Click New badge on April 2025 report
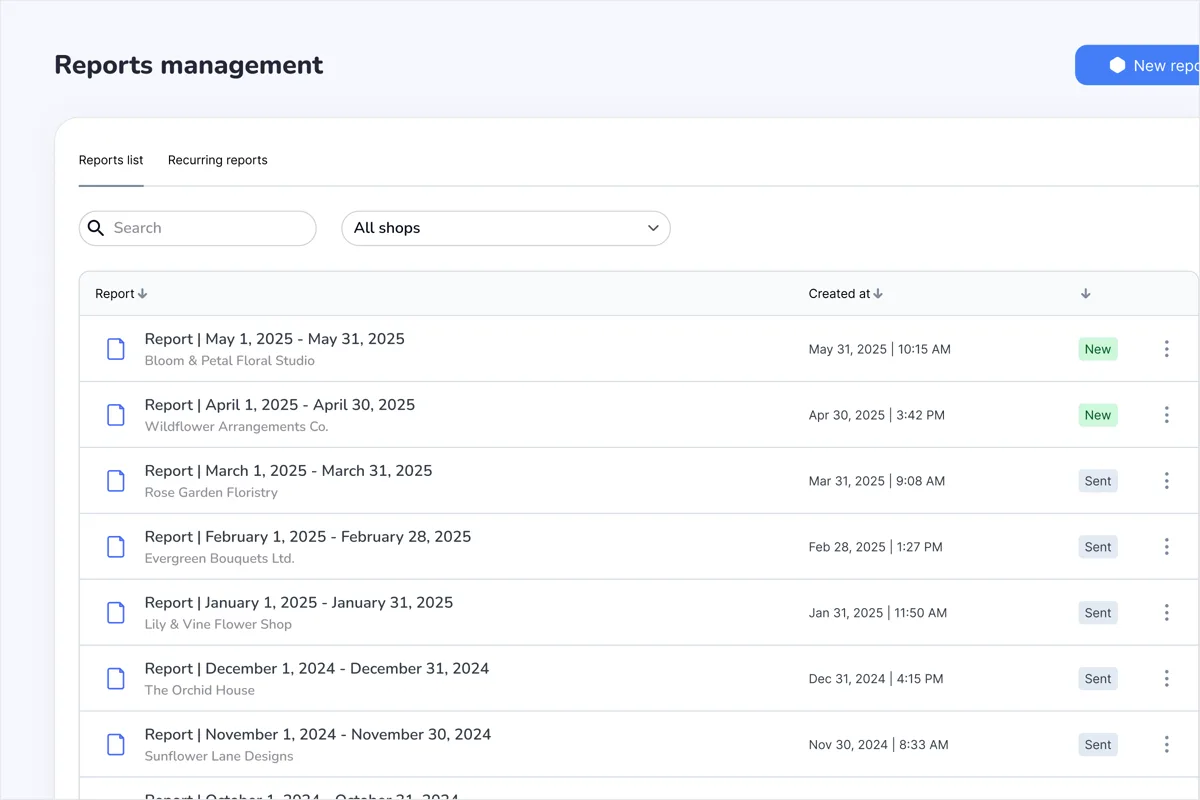The image size is (1200, 800). 1098,415
